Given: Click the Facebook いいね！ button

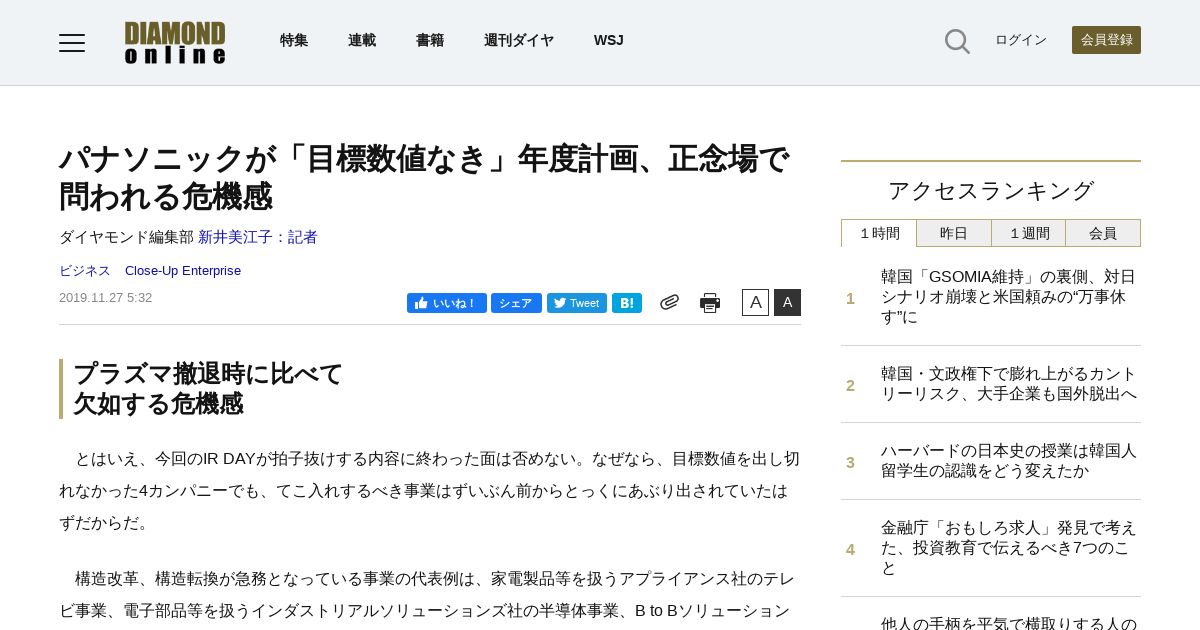Looking at the screenshot, I should (x=447, y=303).
